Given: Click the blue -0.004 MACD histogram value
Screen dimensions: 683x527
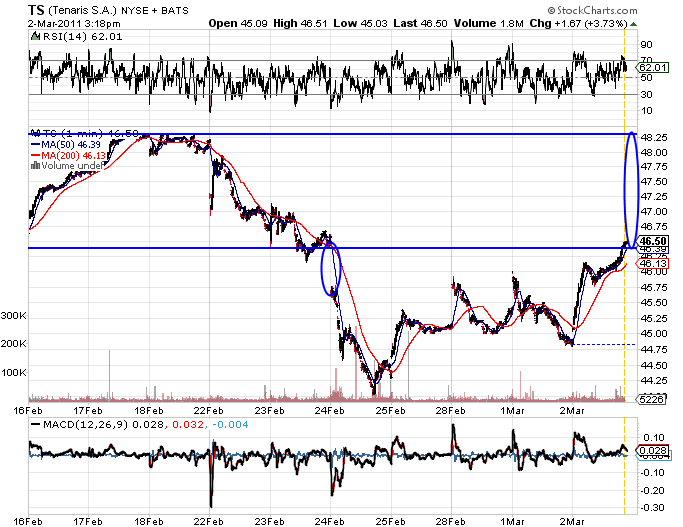Looking at the screenshot, I should click(230, 424).
